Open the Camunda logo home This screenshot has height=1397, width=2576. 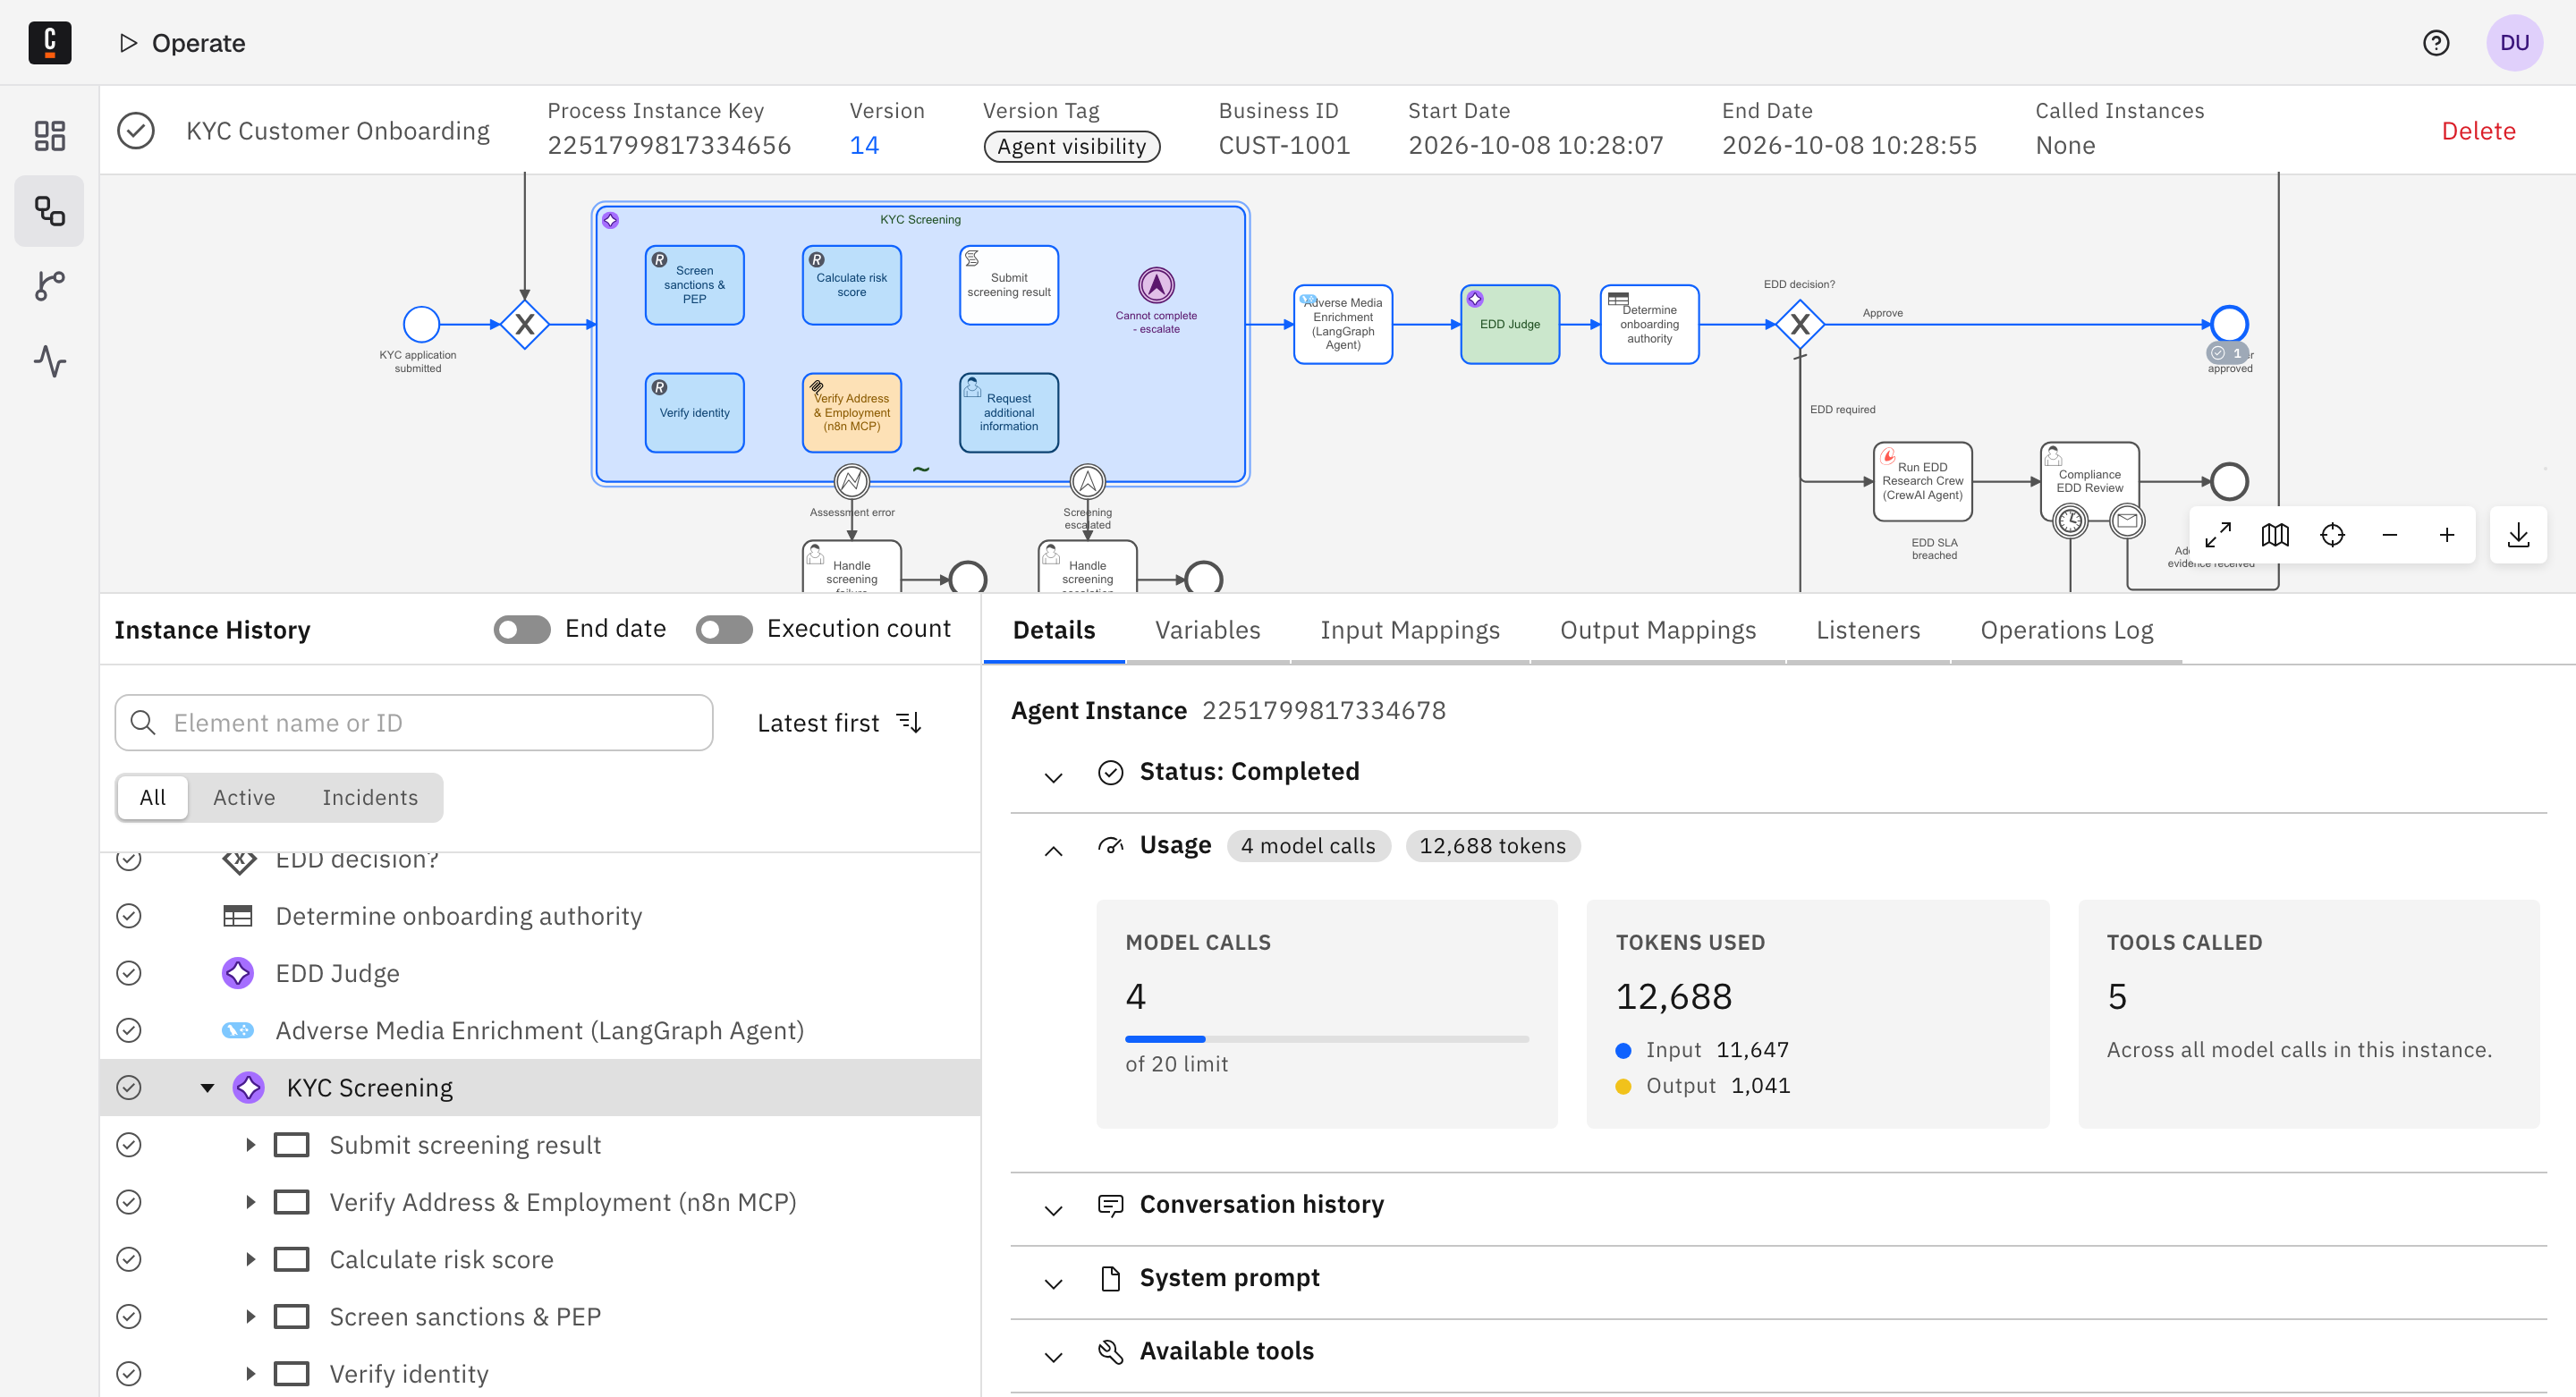pyautogui.click(x=49, y=42)
